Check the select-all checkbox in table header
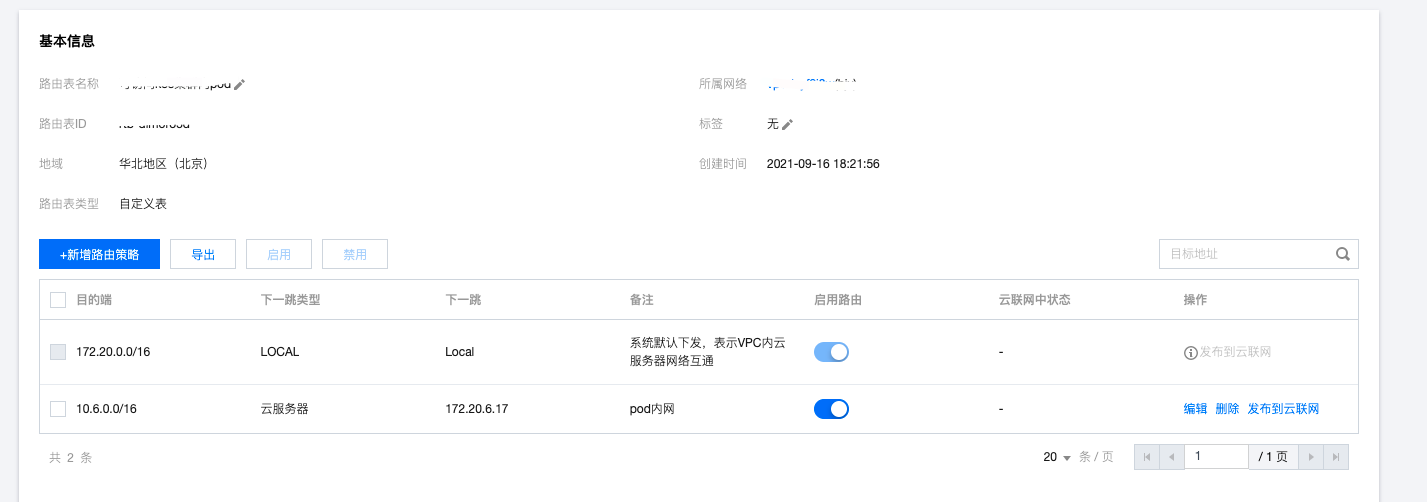Screen dimensions: 1427x502 coord(58,300)
